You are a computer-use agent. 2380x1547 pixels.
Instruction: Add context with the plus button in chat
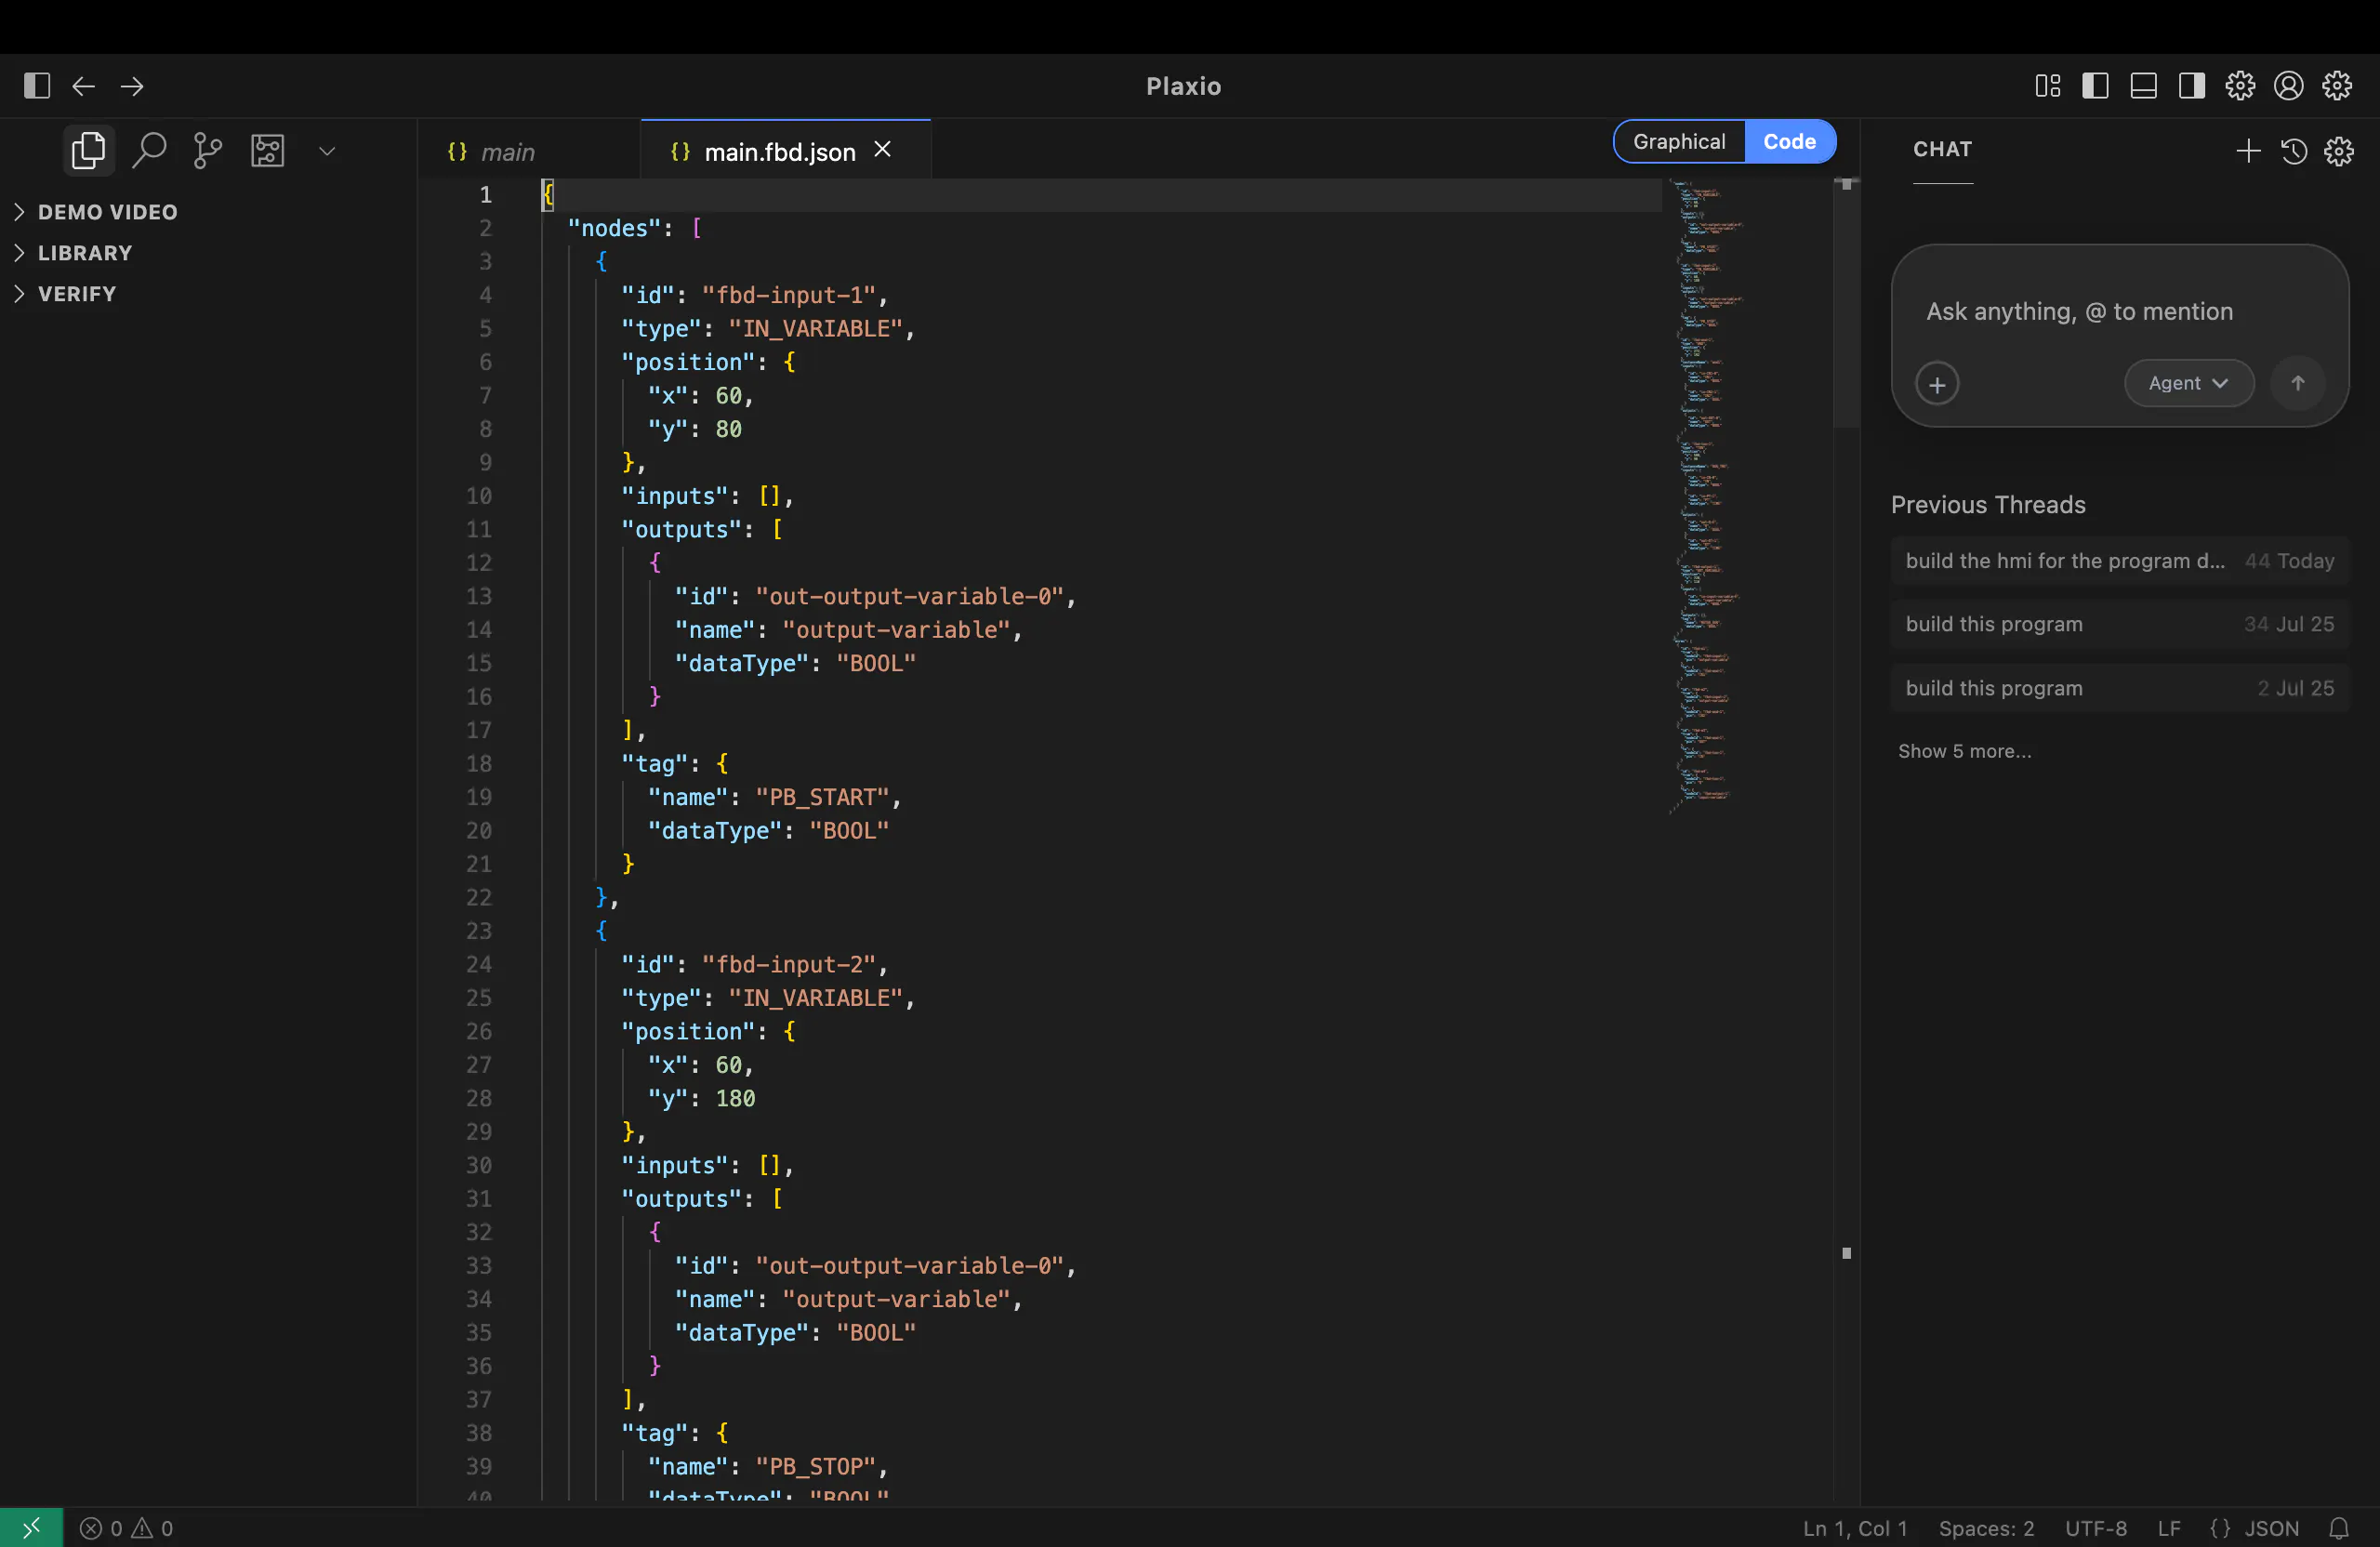pyautogui.click(x=1937, y=384)
